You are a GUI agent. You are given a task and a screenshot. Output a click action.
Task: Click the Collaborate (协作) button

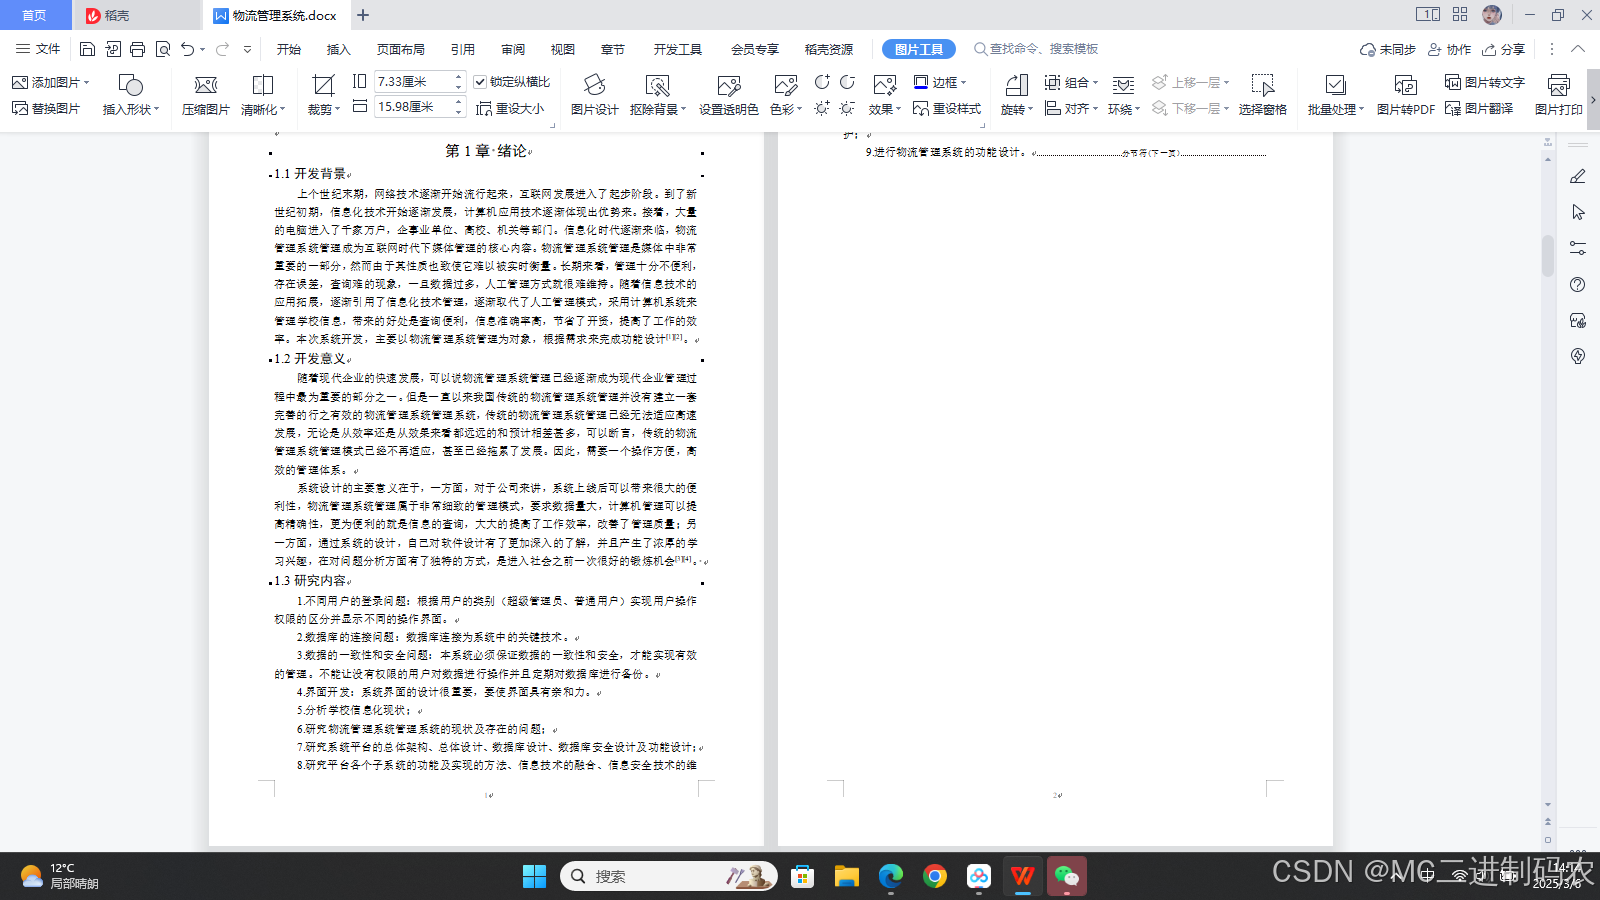(1450, 49)
